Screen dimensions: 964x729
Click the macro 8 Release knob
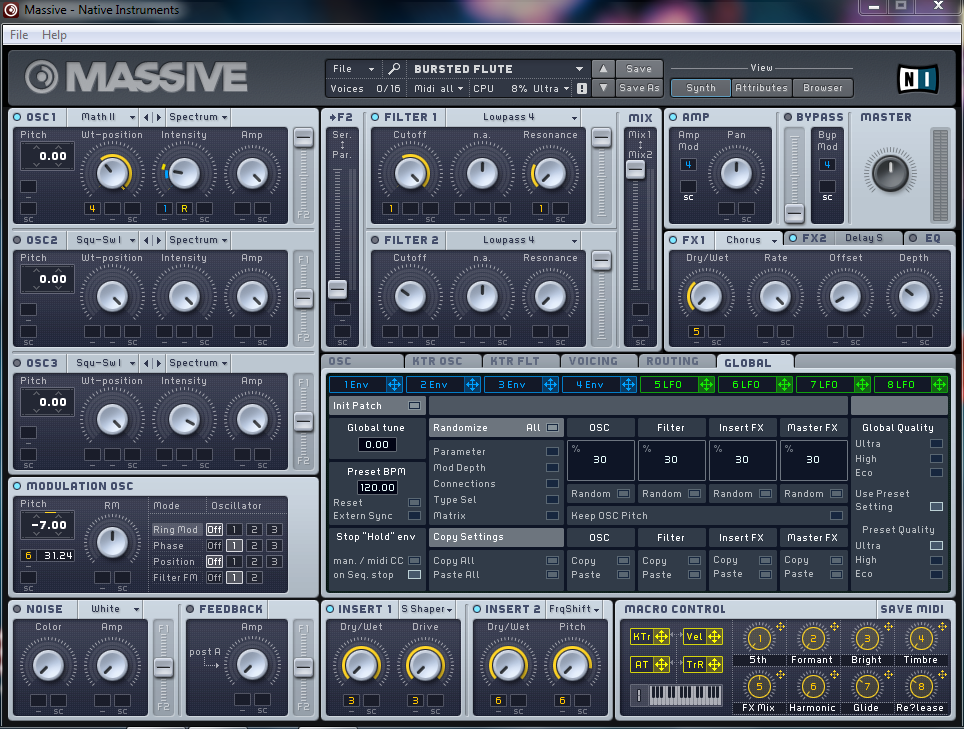click(x=920, y=686)
